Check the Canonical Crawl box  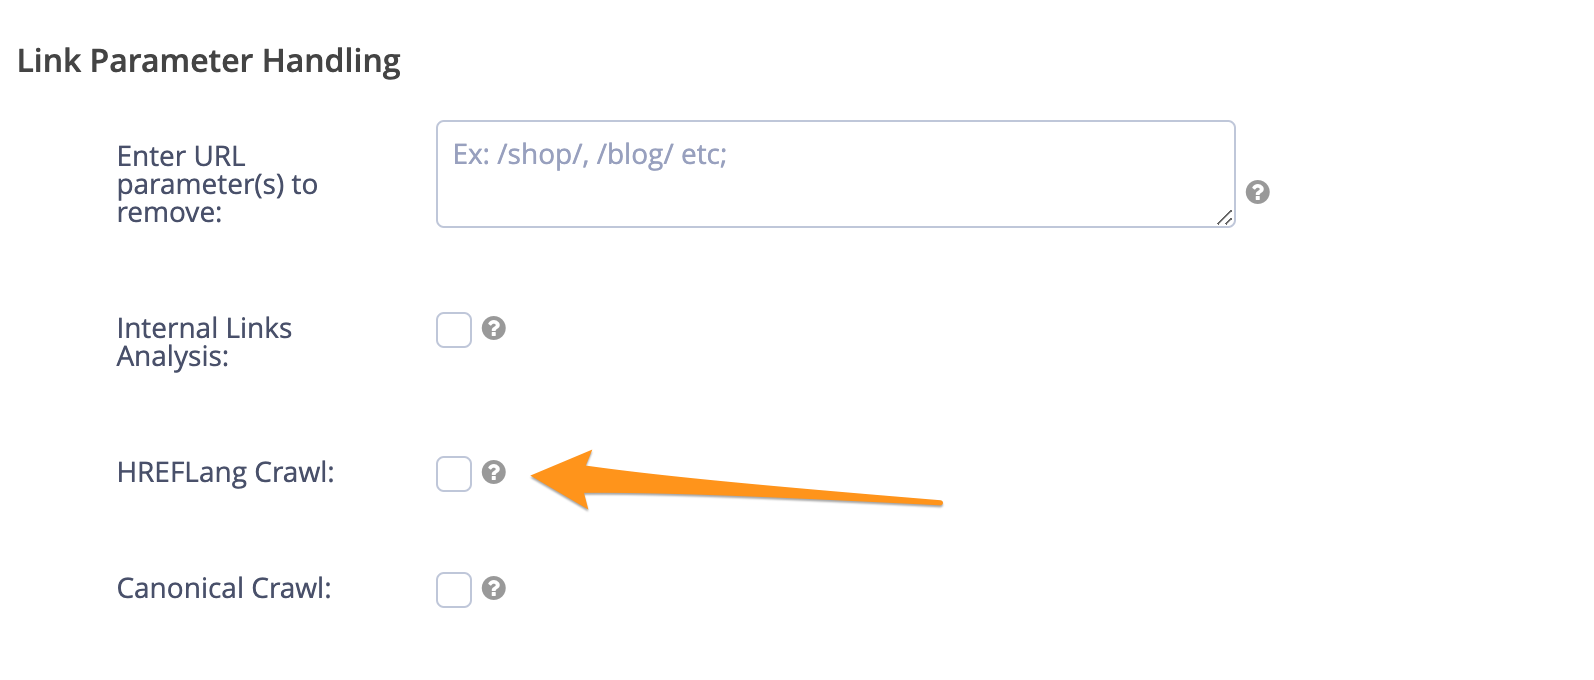(x=454, y=590)
